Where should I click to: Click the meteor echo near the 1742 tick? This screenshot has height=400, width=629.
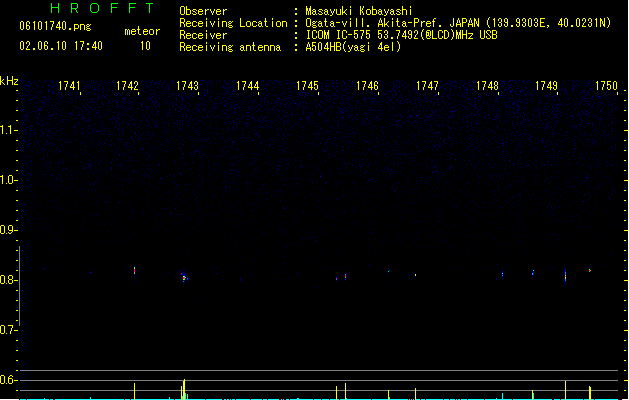(134, 270)
